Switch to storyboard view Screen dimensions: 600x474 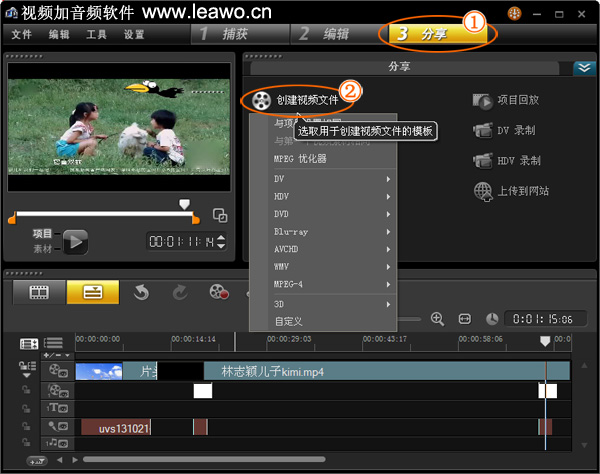[x=39, y=292]
